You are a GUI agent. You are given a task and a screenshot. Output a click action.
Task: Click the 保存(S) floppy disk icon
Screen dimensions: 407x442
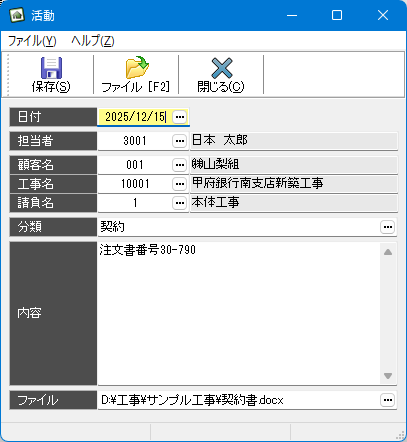click(51, 68)
